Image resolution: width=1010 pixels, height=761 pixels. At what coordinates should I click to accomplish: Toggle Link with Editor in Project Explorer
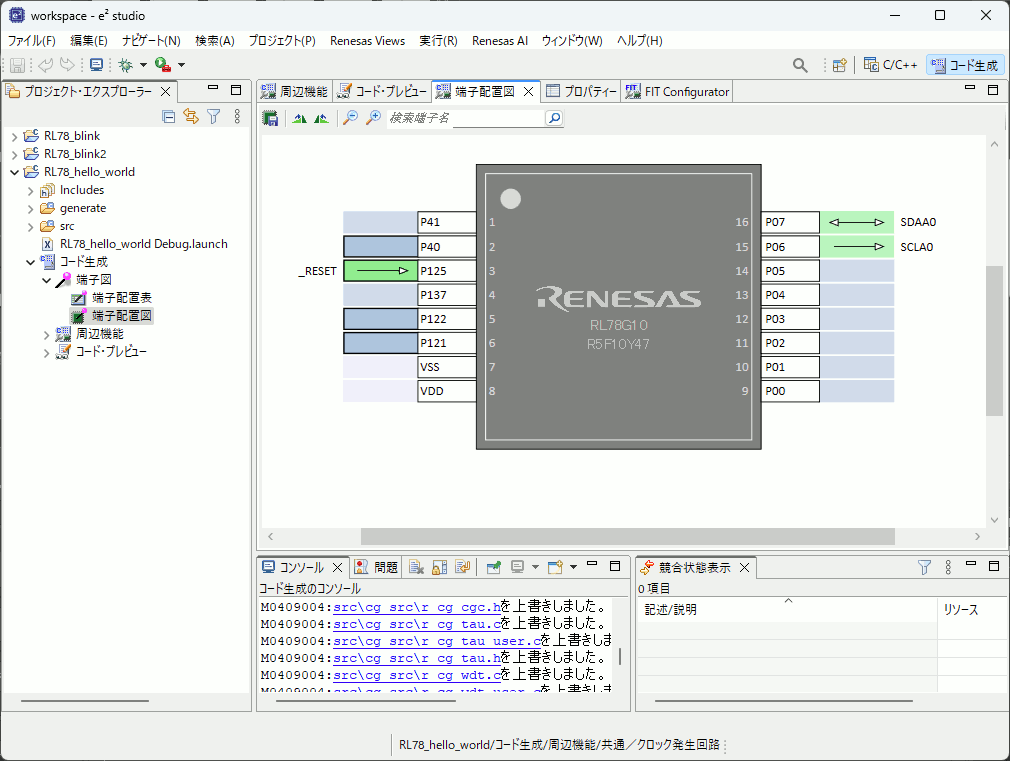pos(191,117)
